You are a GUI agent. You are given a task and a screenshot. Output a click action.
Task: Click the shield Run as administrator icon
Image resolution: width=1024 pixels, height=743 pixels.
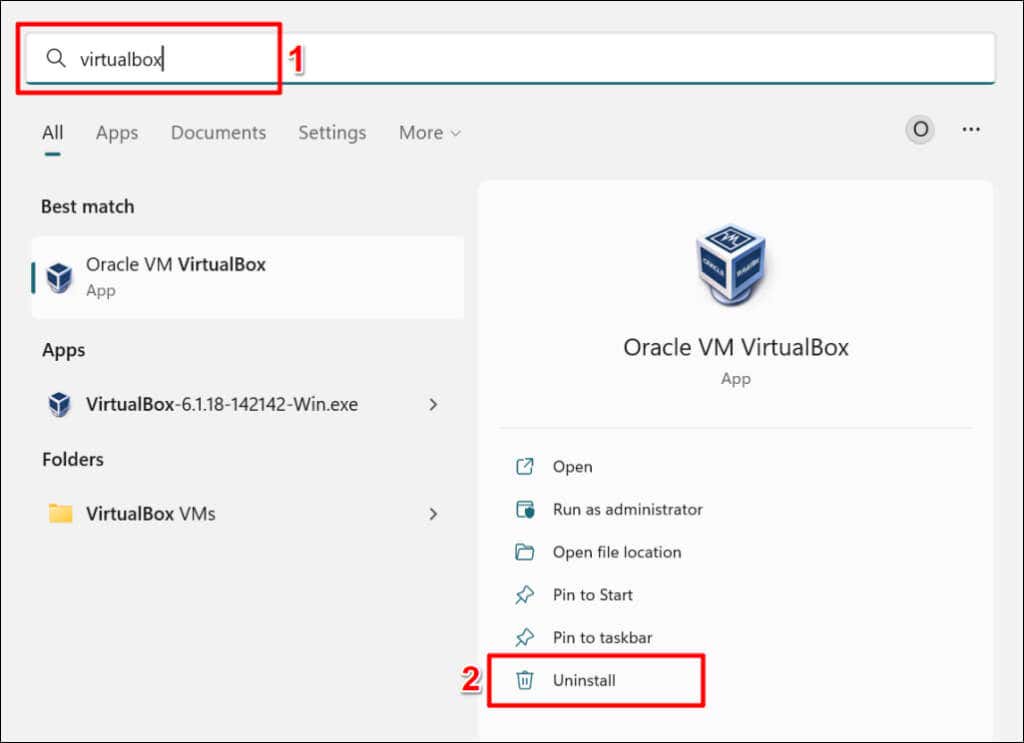pyautogui.click(x=525, y=509)
